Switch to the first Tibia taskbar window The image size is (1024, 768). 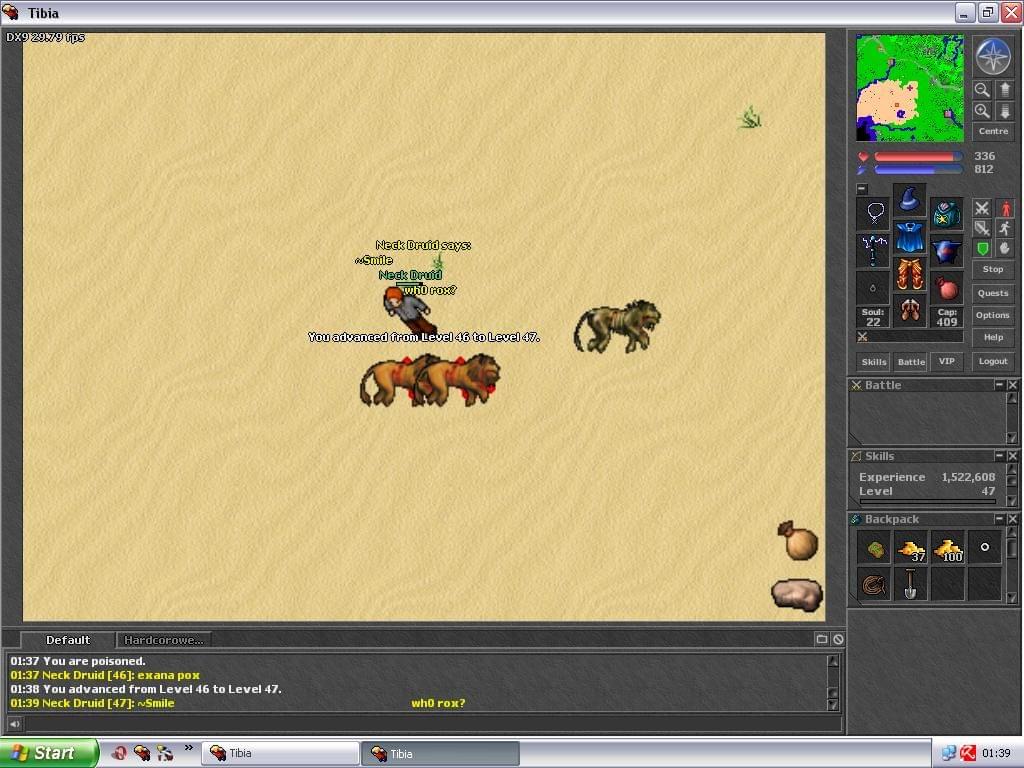280,753
